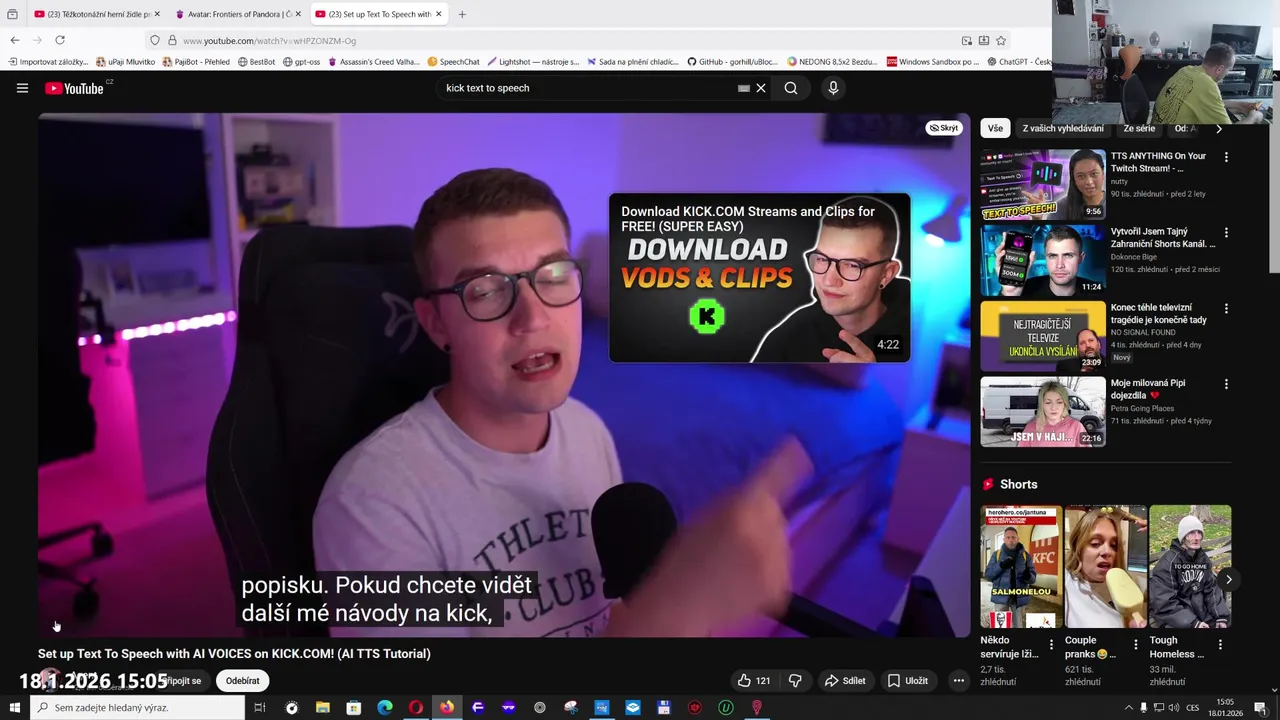Open Firefox from the Windows taskbar
Image resolution: width=1280 pixels, height=720 pixels.
tap(447, 708)
